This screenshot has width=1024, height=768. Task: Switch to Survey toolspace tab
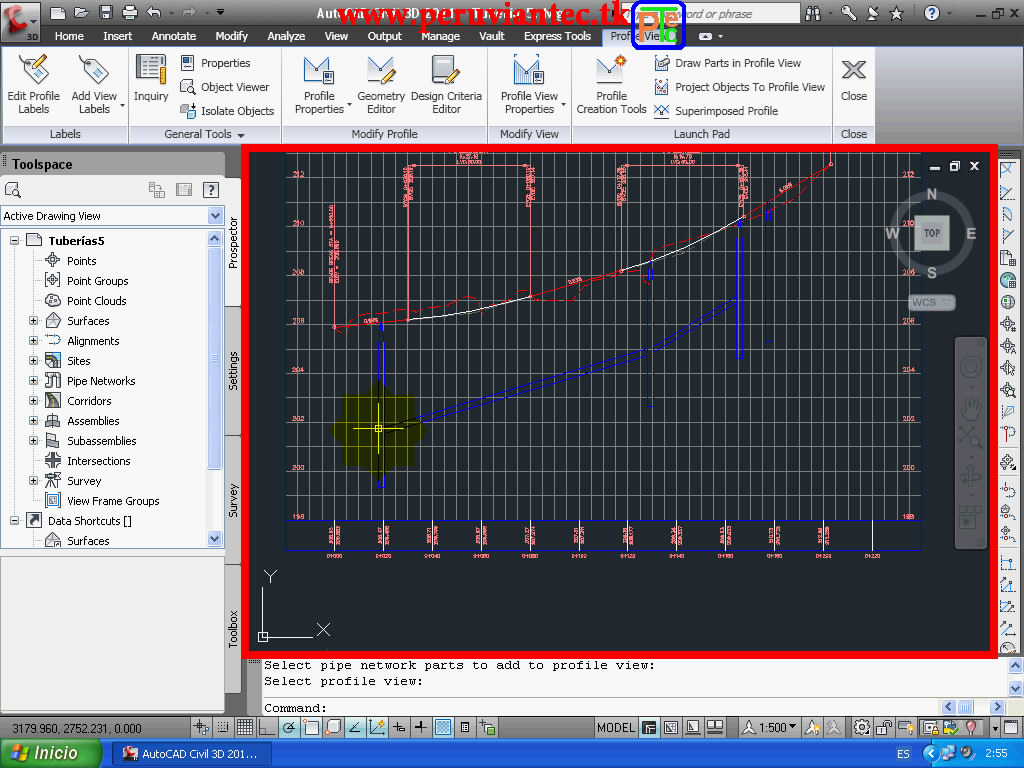point(233,500)
